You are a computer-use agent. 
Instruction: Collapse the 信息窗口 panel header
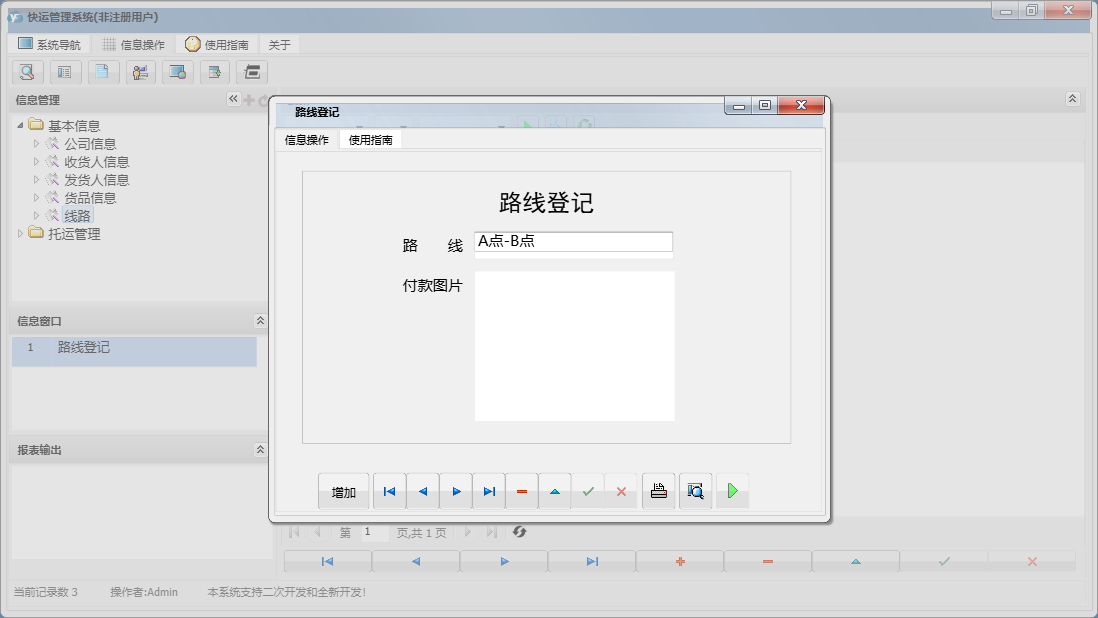(x=259, y=320)
